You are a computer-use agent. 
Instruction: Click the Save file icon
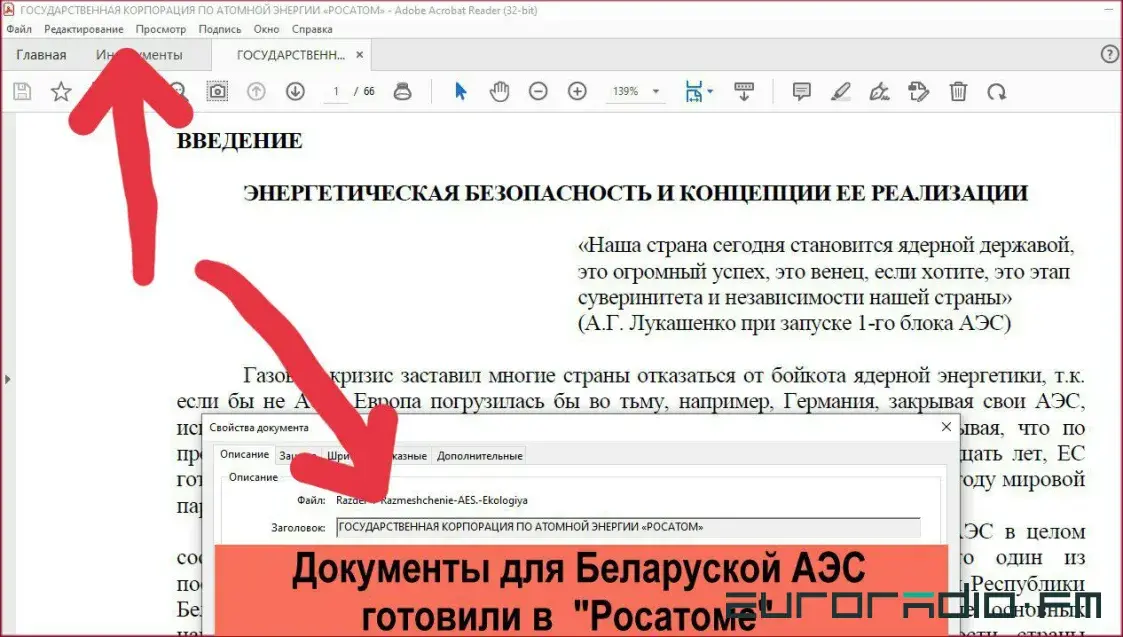click(x=22, y=92)
